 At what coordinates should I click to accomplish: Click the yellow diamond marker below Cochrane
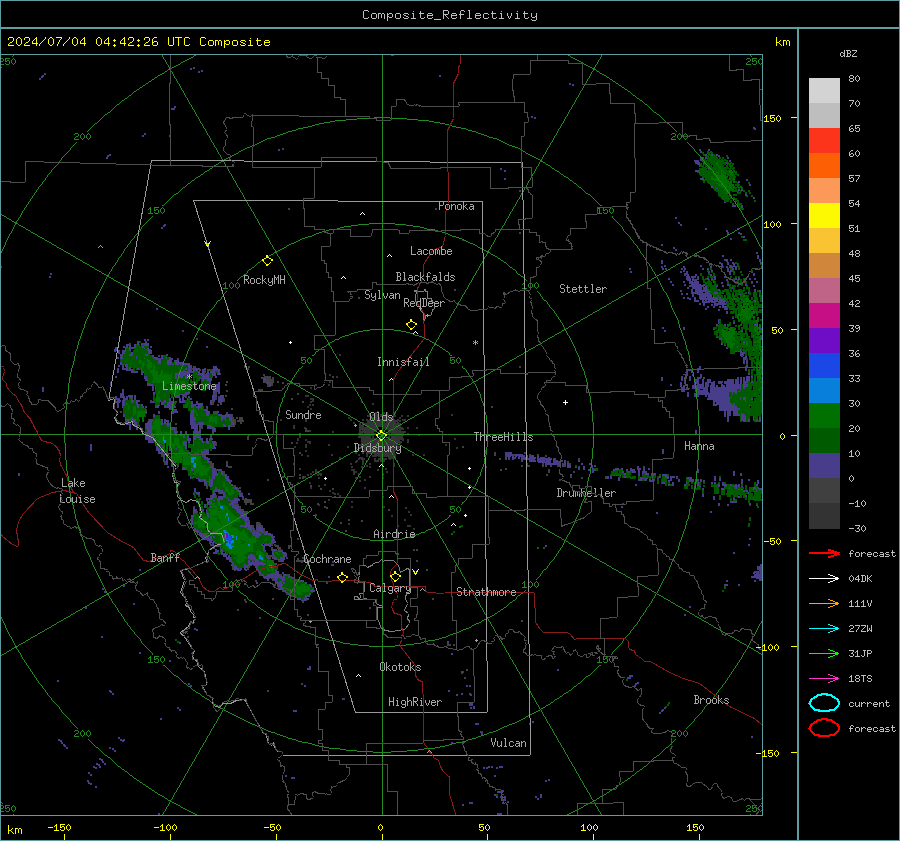(x=343, y=577)
